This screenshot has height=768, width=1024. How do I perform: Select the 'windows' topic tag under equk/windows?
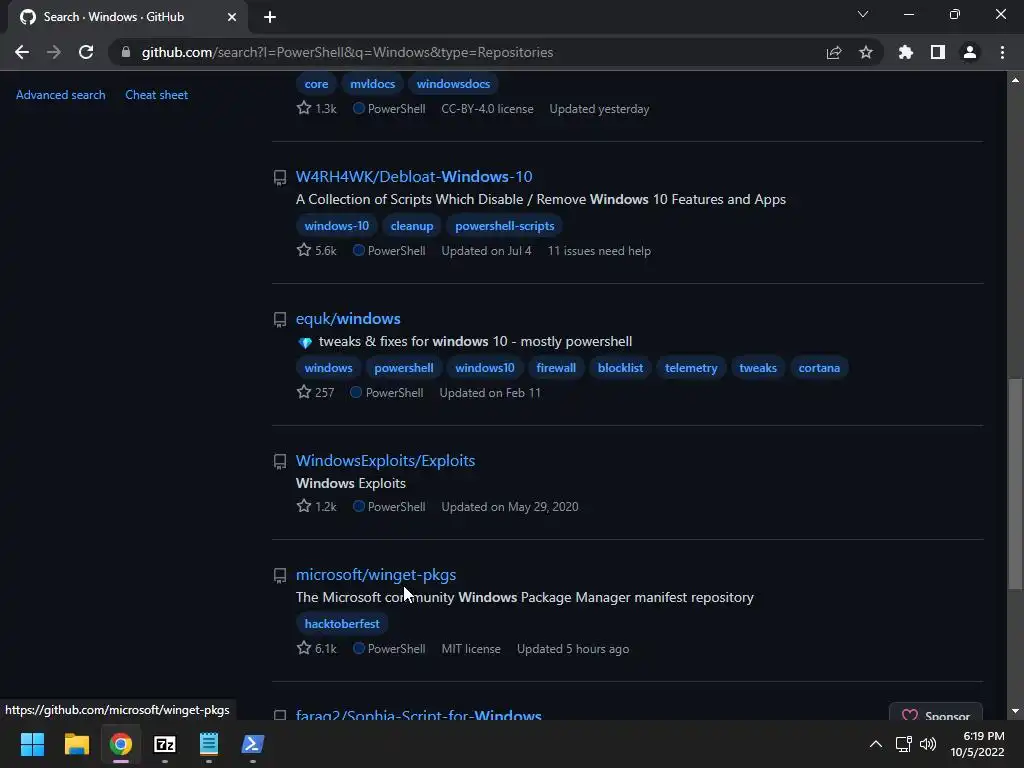(328, 368)
